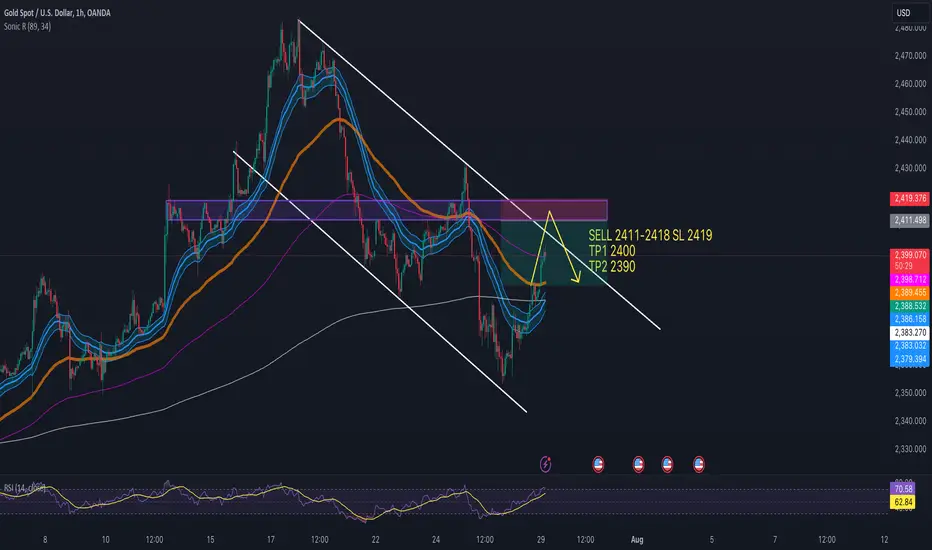932x550 pixels.
Task: Click the yellow RSI value 62.84
Action: click(903, 502)
